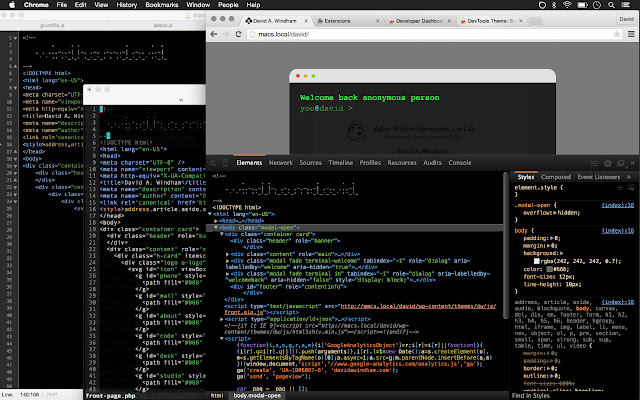
Task: Select the Computed styles tab
Action: coord(556,177)
